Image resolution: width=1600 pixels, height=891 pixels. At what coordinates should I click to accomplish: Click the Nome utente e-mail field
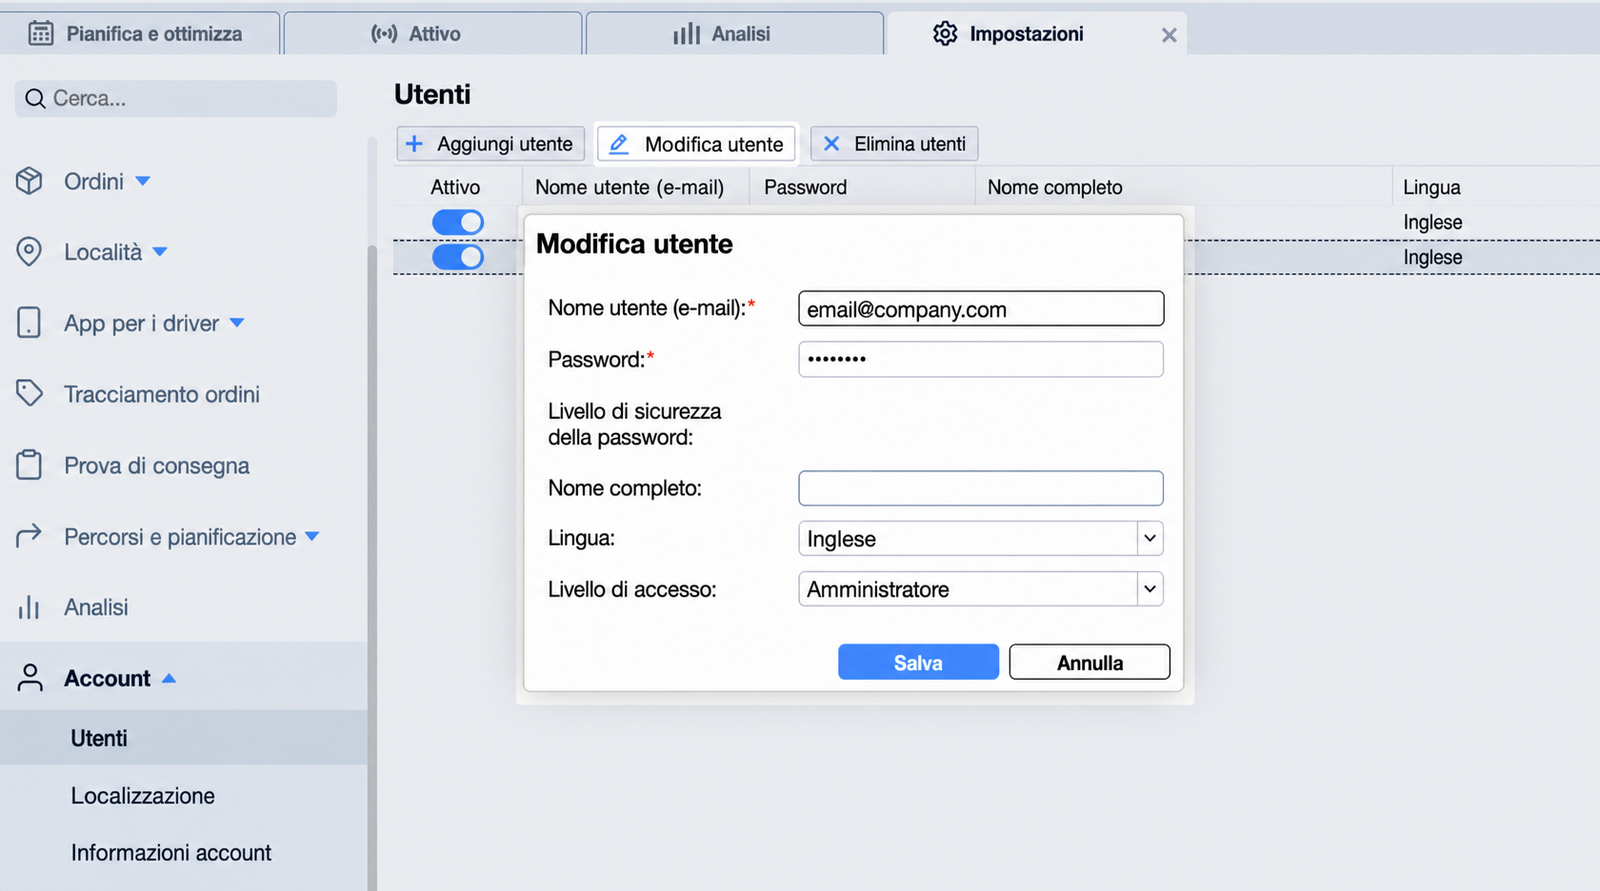981,309
